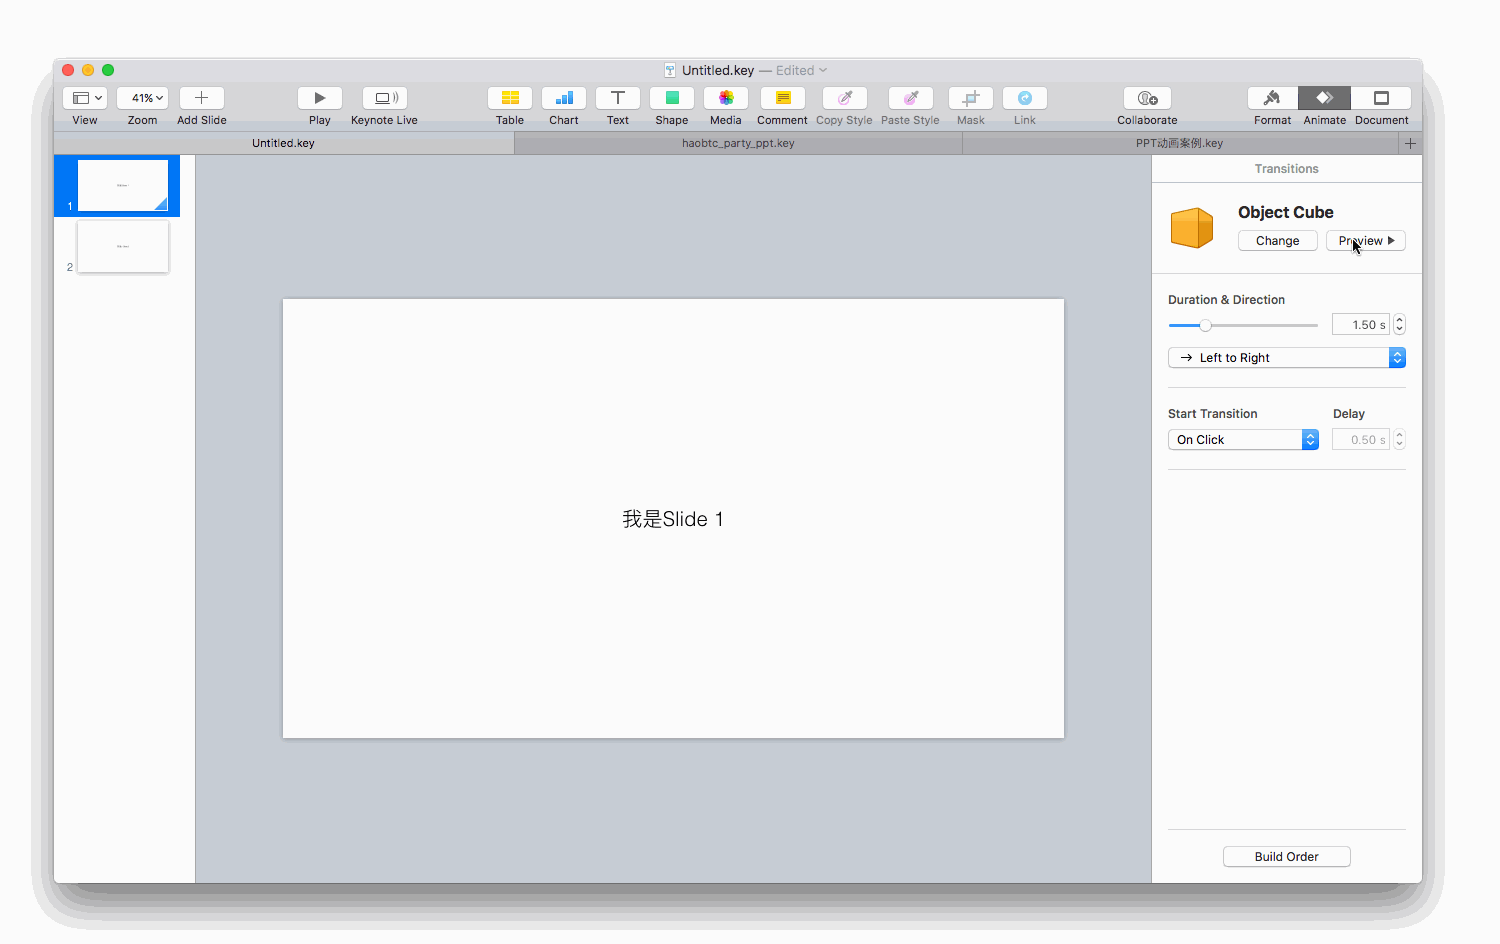Click the Table toolbar icon
Viewport: 1500px width, 944px height.
509,98
